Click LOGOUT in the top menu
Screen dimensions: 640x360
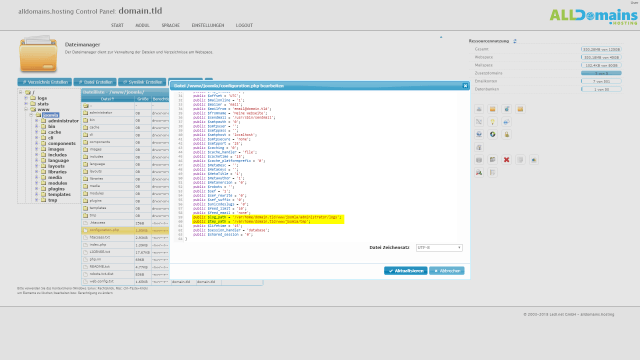244,25
